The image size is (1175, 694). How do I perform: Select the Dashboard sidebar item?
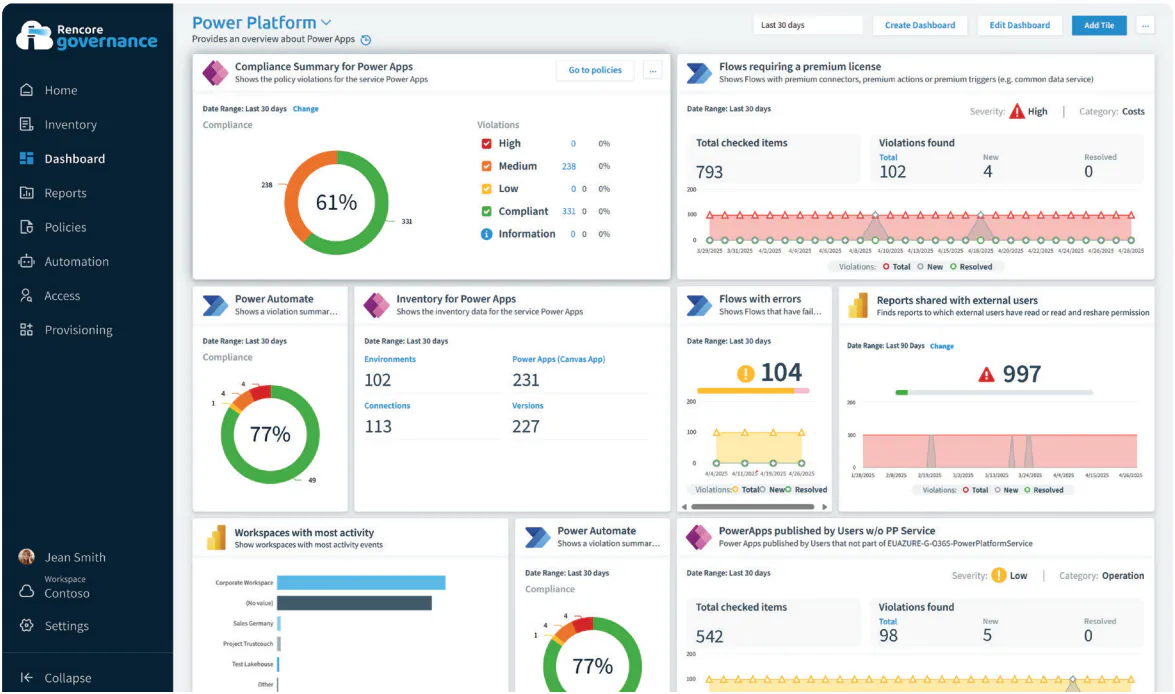[62, 159]
